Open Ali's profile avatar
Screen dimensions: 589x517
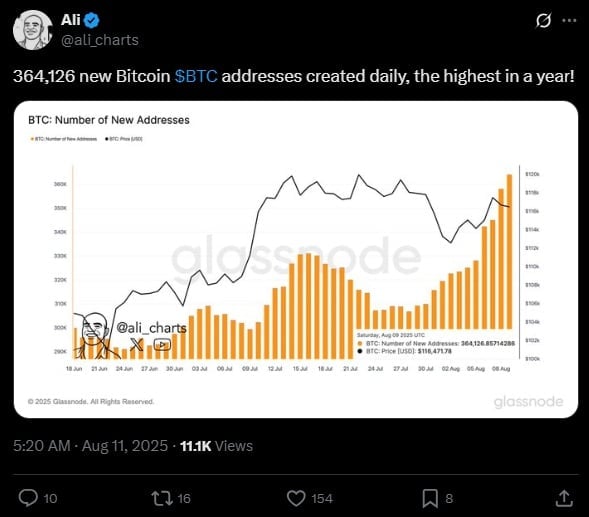33,30
